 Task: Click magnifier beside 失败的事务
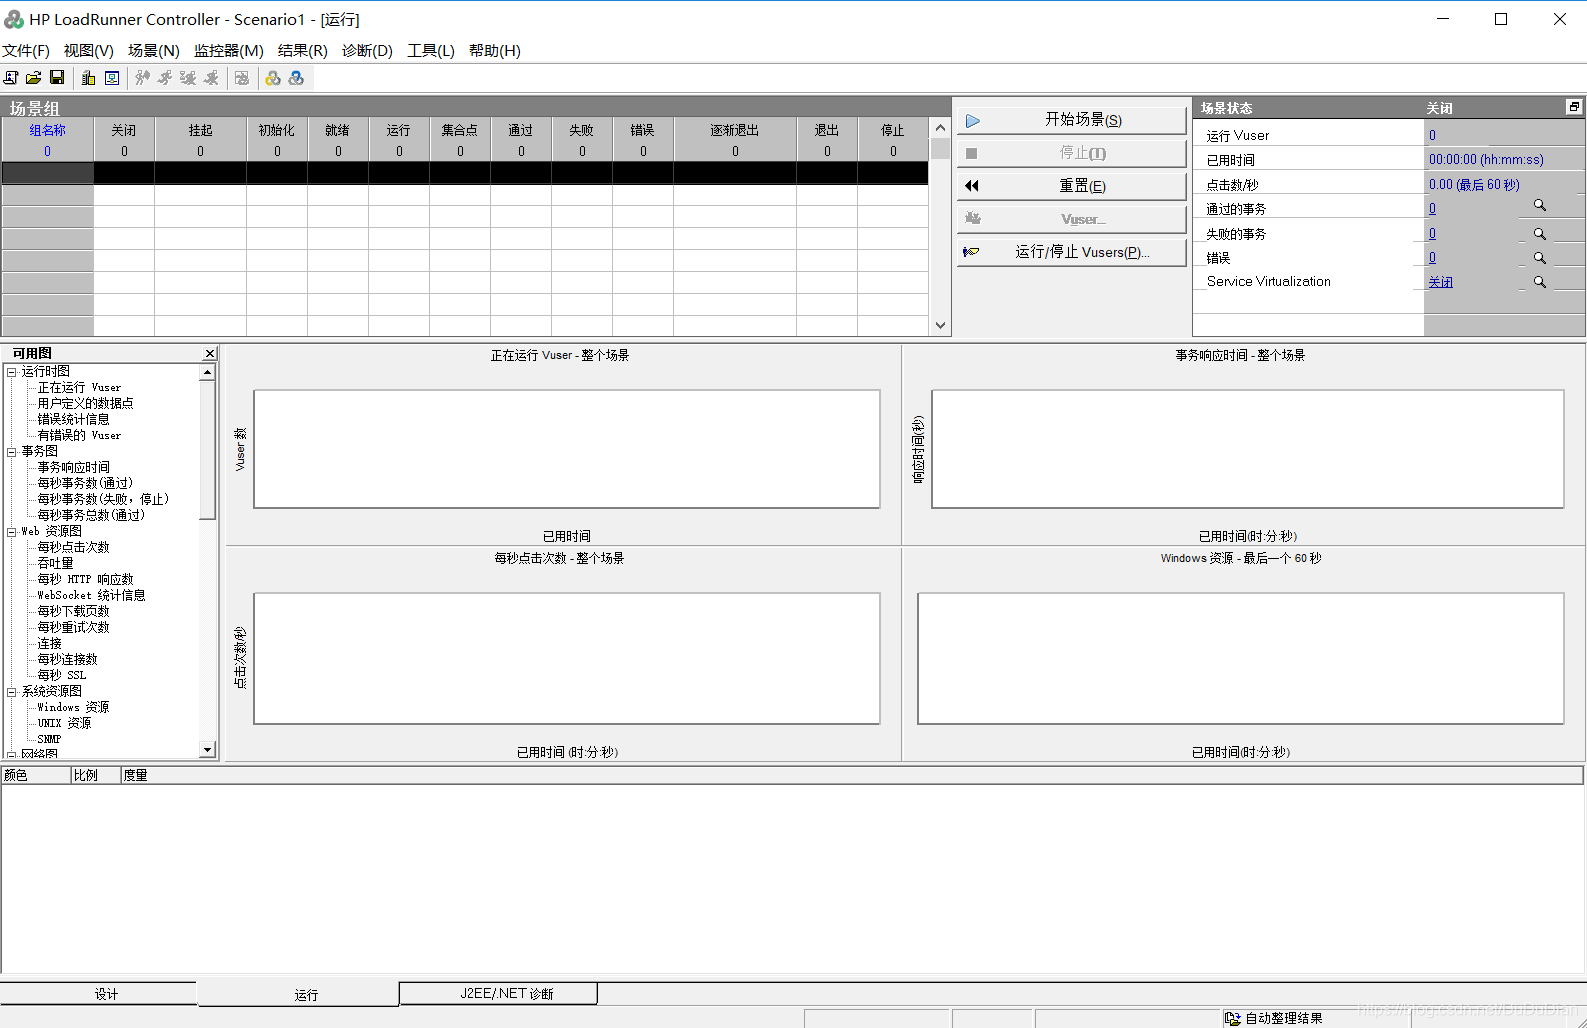point(1540,234)
